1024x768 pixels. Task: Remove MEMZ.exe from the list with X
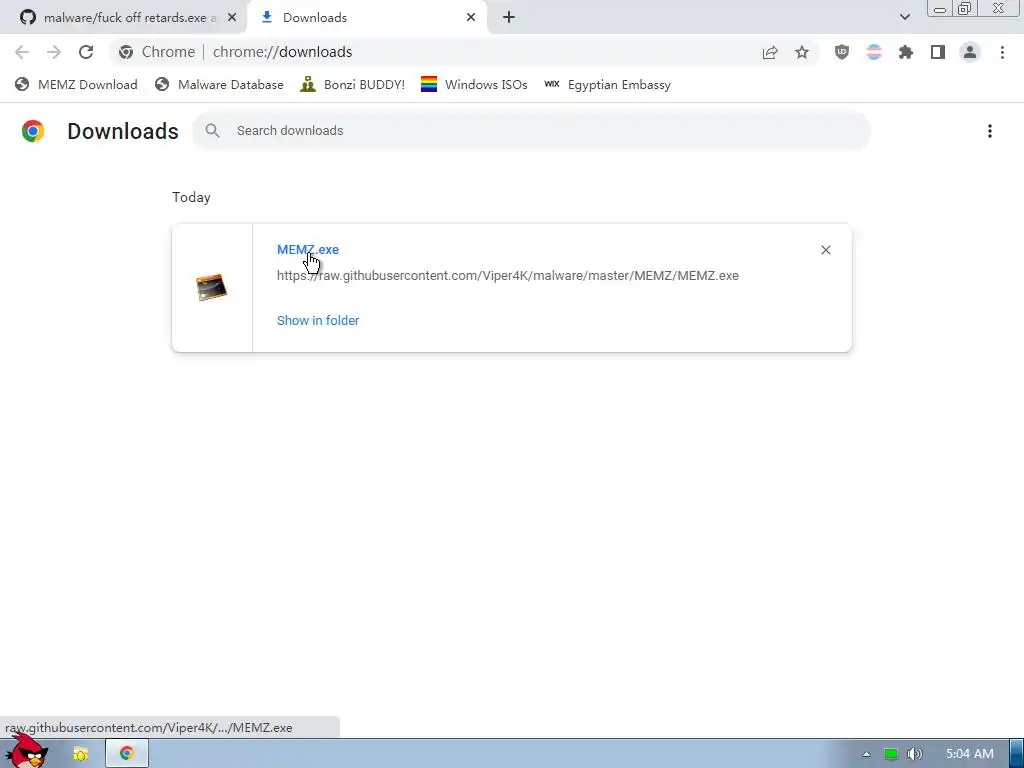pyautogui.click(x=825, y=250)
